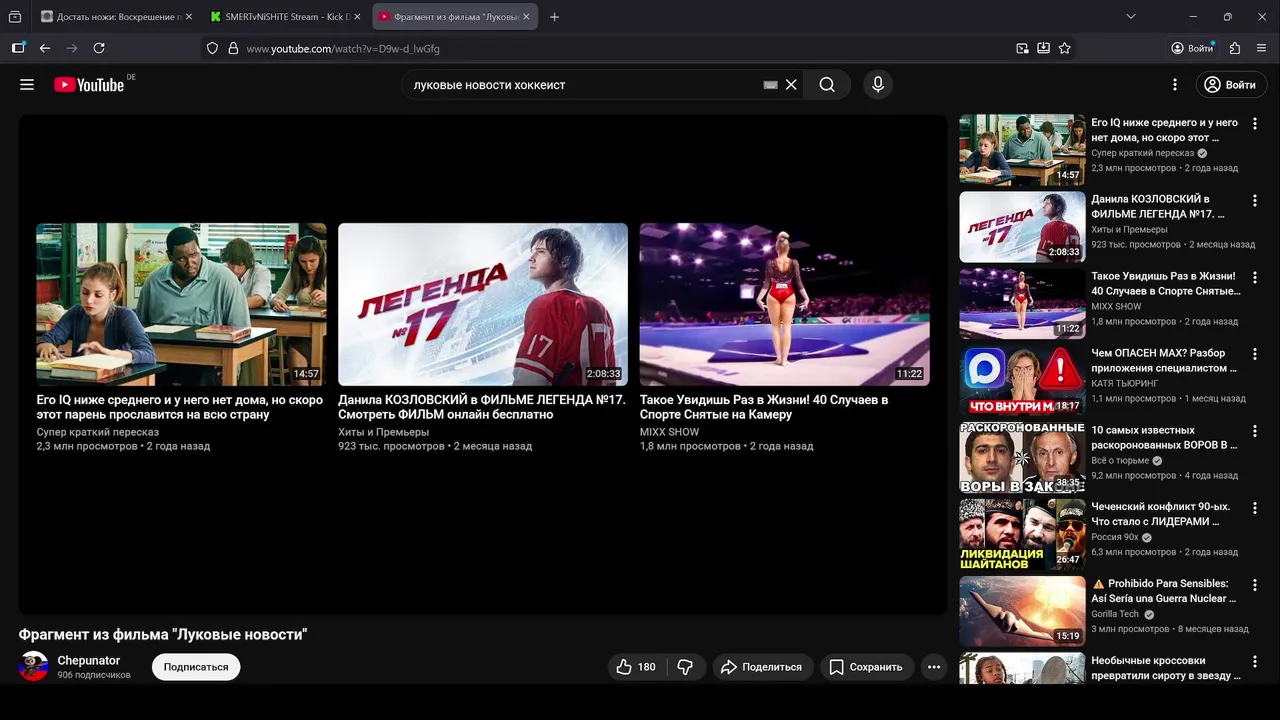
Task: Open endscreen 'Легенда №17' thumbnail
Action: pyautogui.click(x=483, y=304)
